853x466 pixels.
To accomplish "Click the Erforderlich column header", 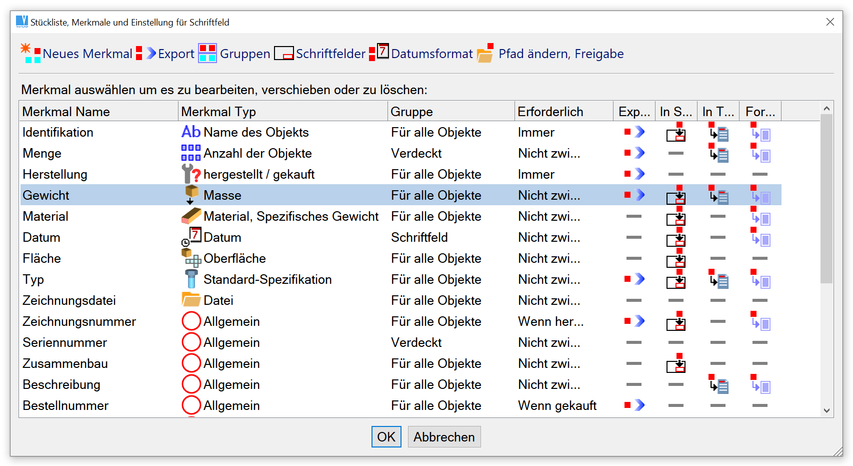I will (x=562, y=111).
